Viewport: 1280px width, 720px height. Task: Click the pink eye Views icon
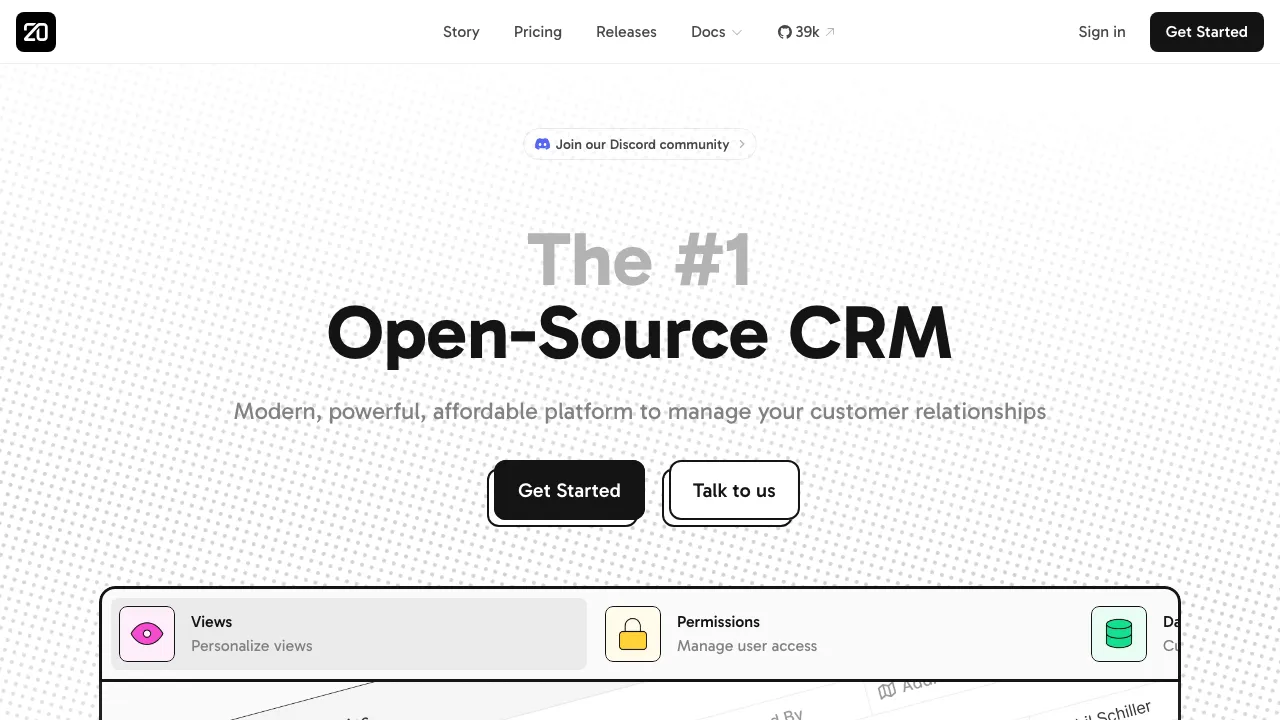tap(147, 634)
